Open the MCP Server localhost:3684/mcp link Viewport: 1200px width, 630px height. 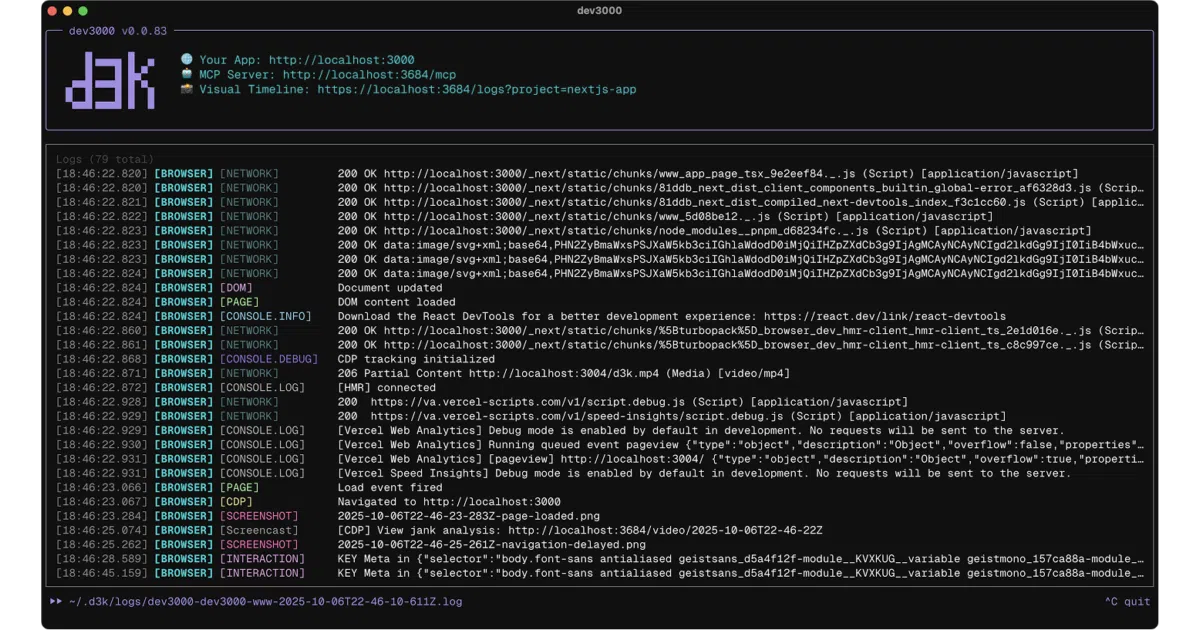pyautogui.click(x=369, y=75)
